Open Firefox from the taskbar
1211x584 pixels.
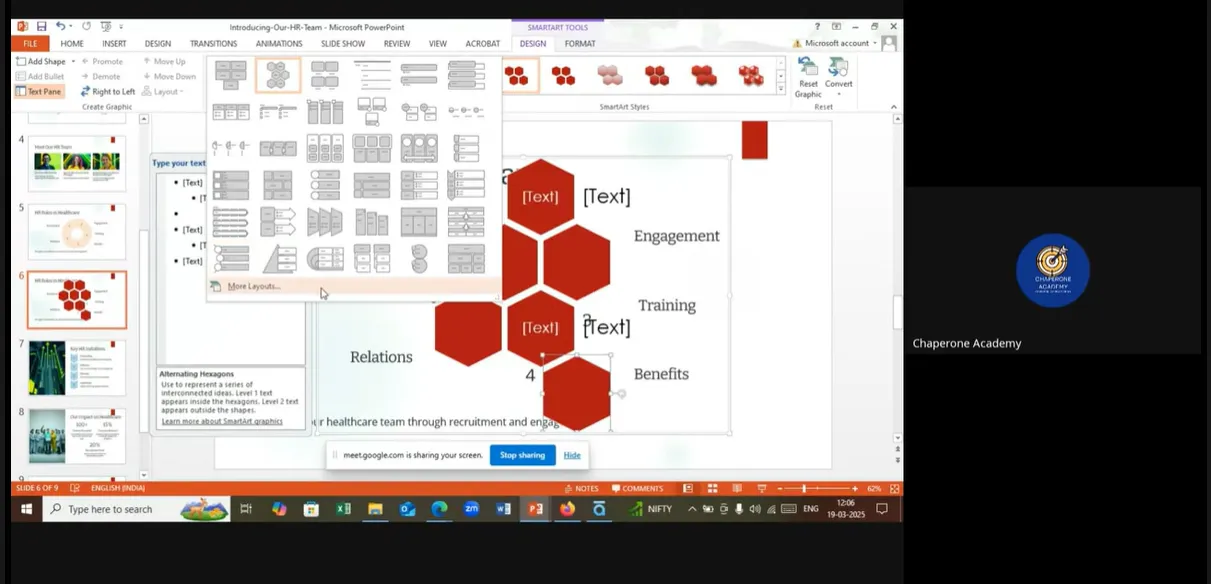point(567,509)
